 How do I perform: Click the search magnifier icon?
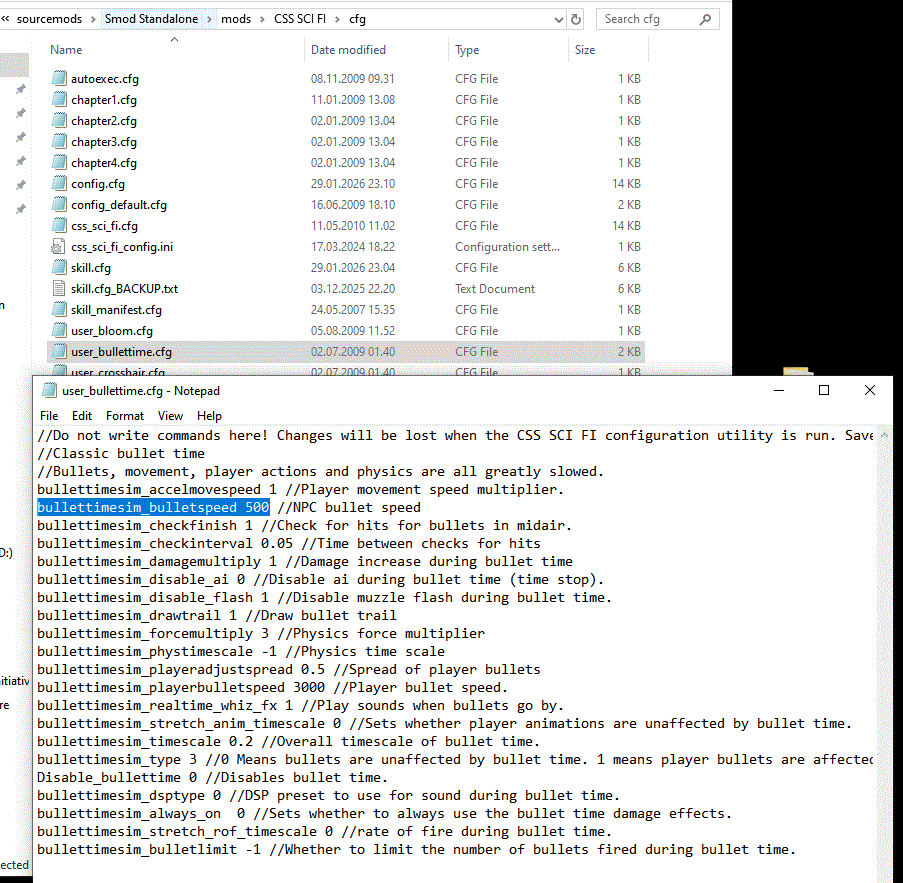pos(706,19)
